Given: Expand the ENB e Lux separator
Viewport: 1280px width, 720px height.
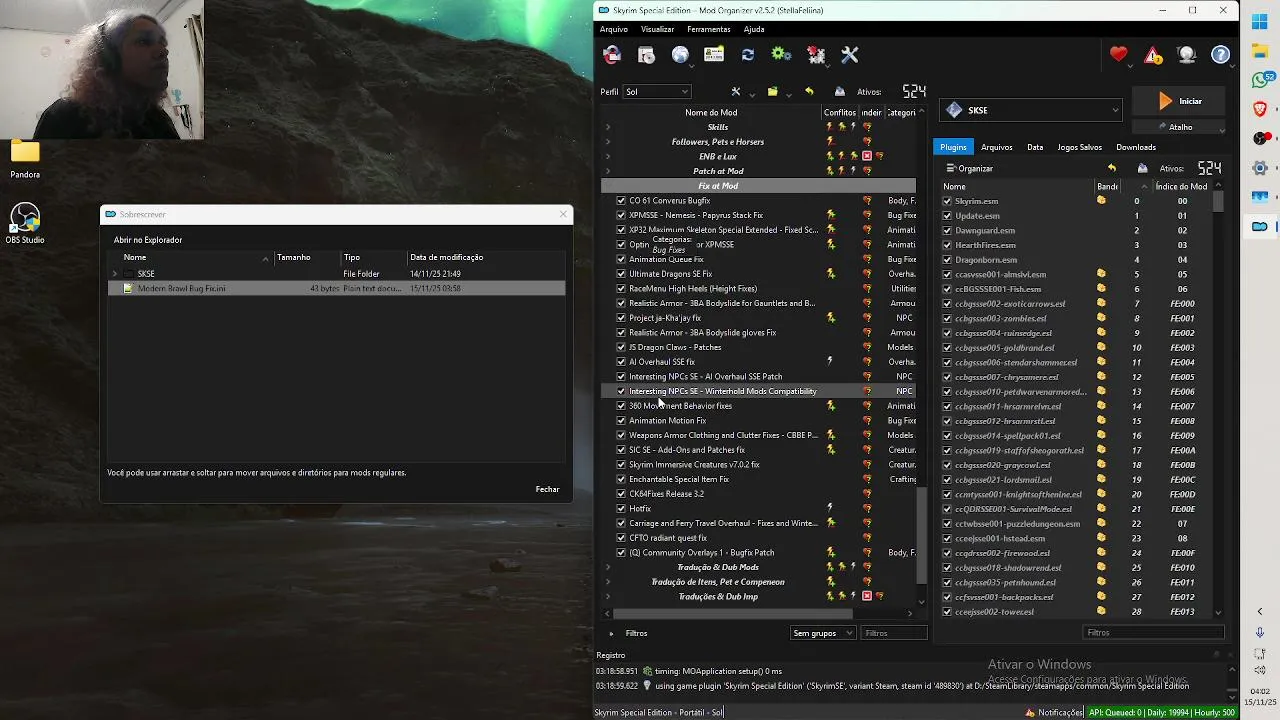Looking at the screenshot, I should [x=608, y=156].
